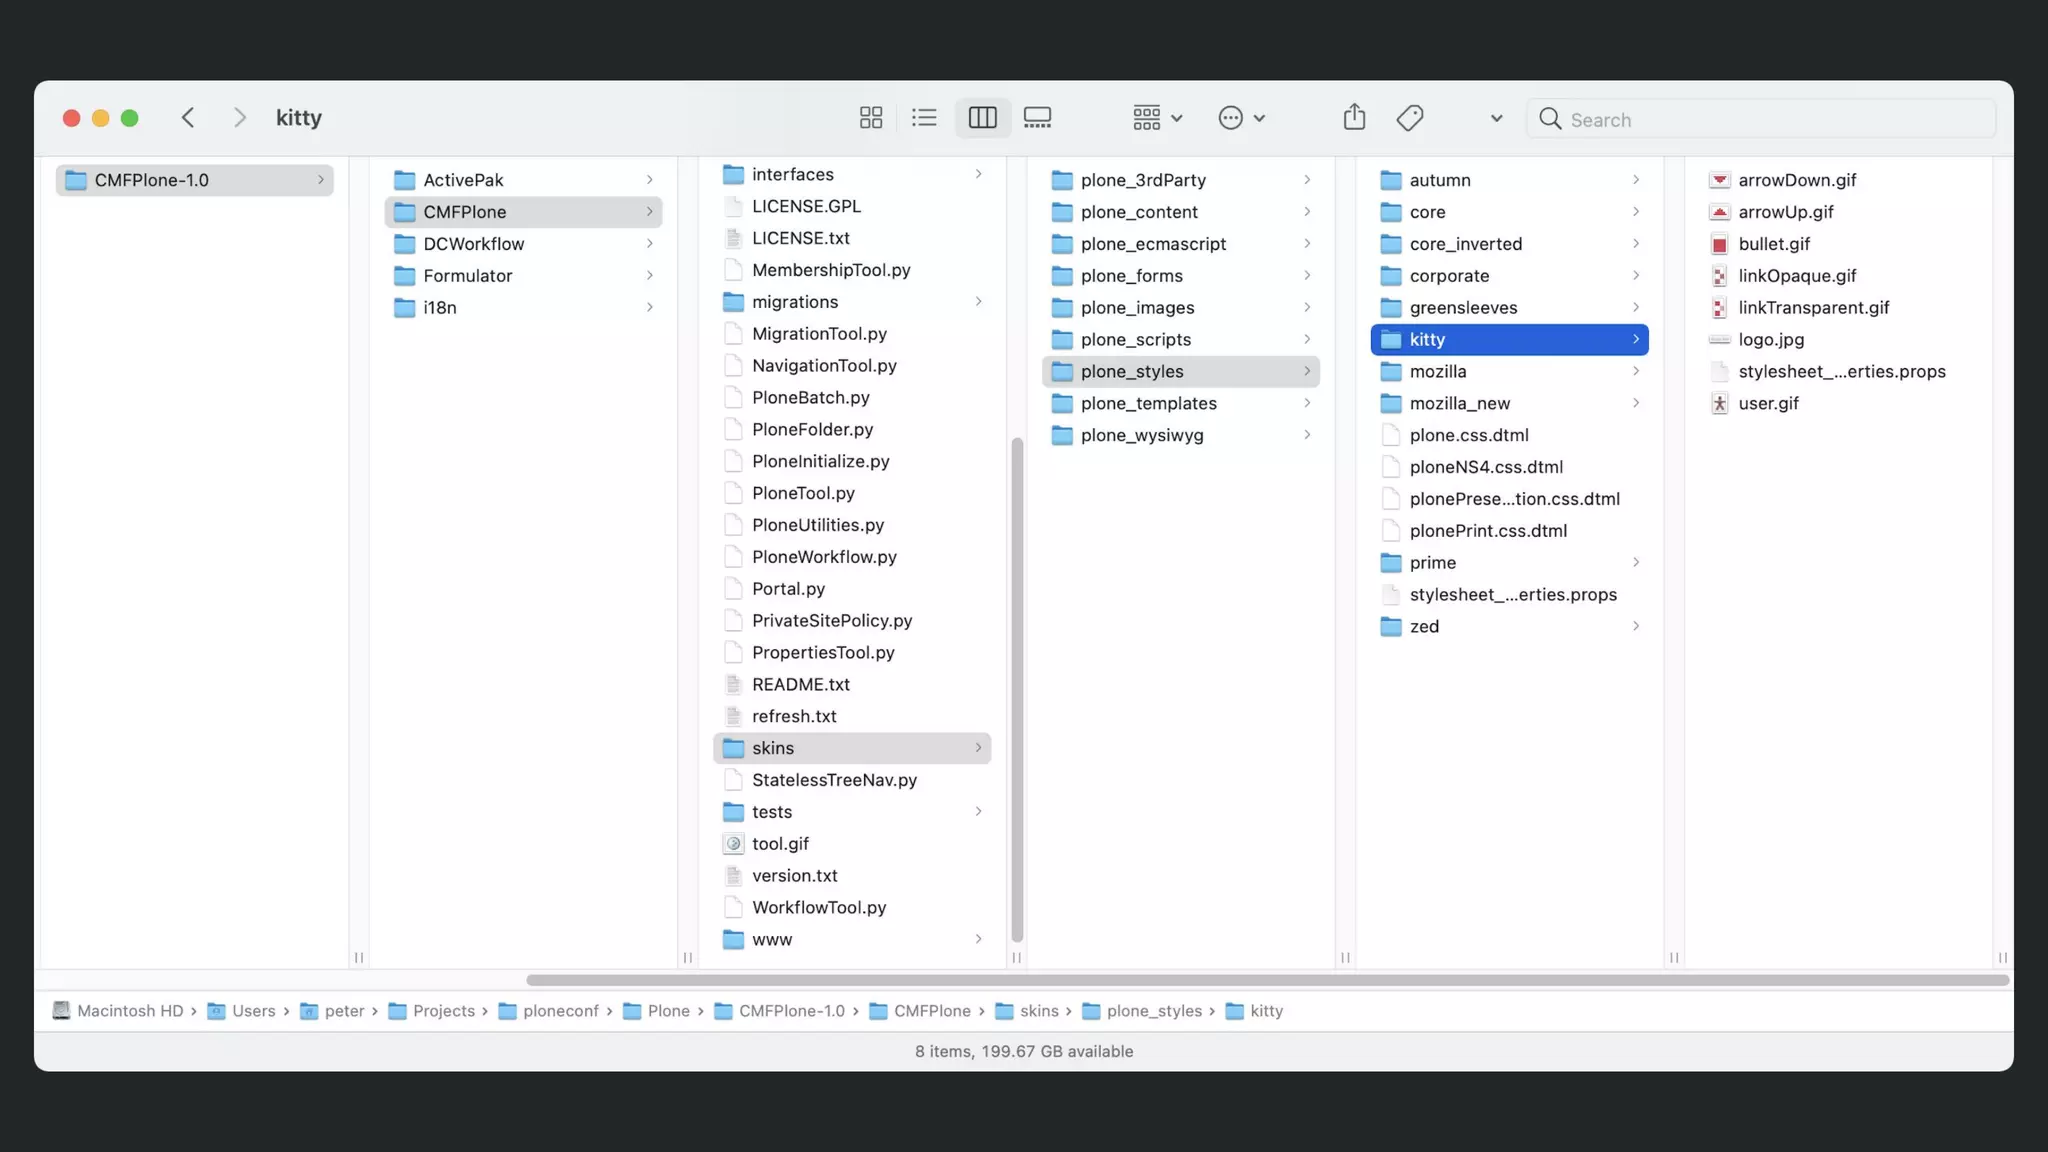Select the logo.jpg file

click(x=1770, y=339)
